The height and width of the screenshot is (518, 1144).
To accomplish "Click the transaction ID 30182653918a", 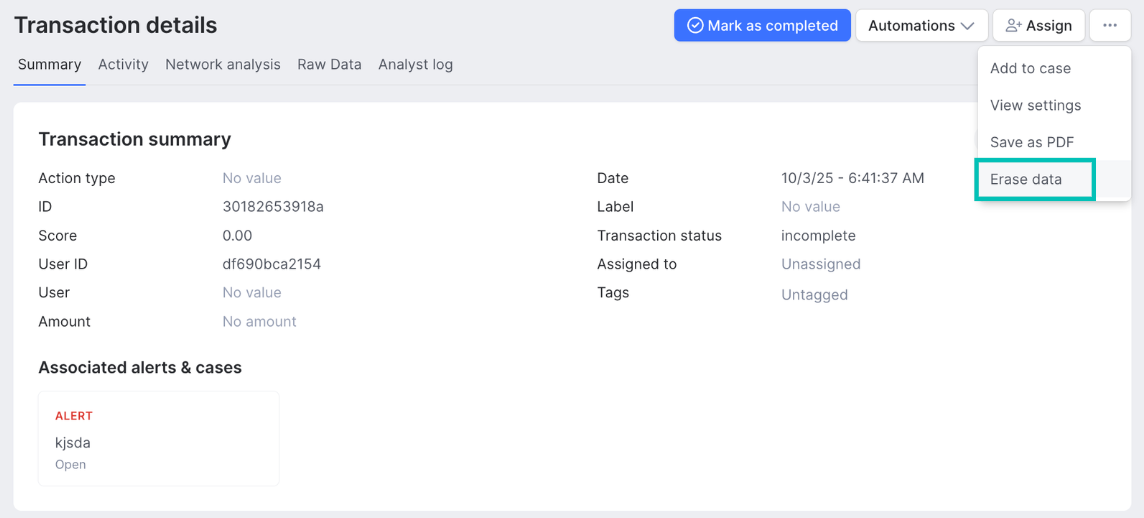I will 272,207.
